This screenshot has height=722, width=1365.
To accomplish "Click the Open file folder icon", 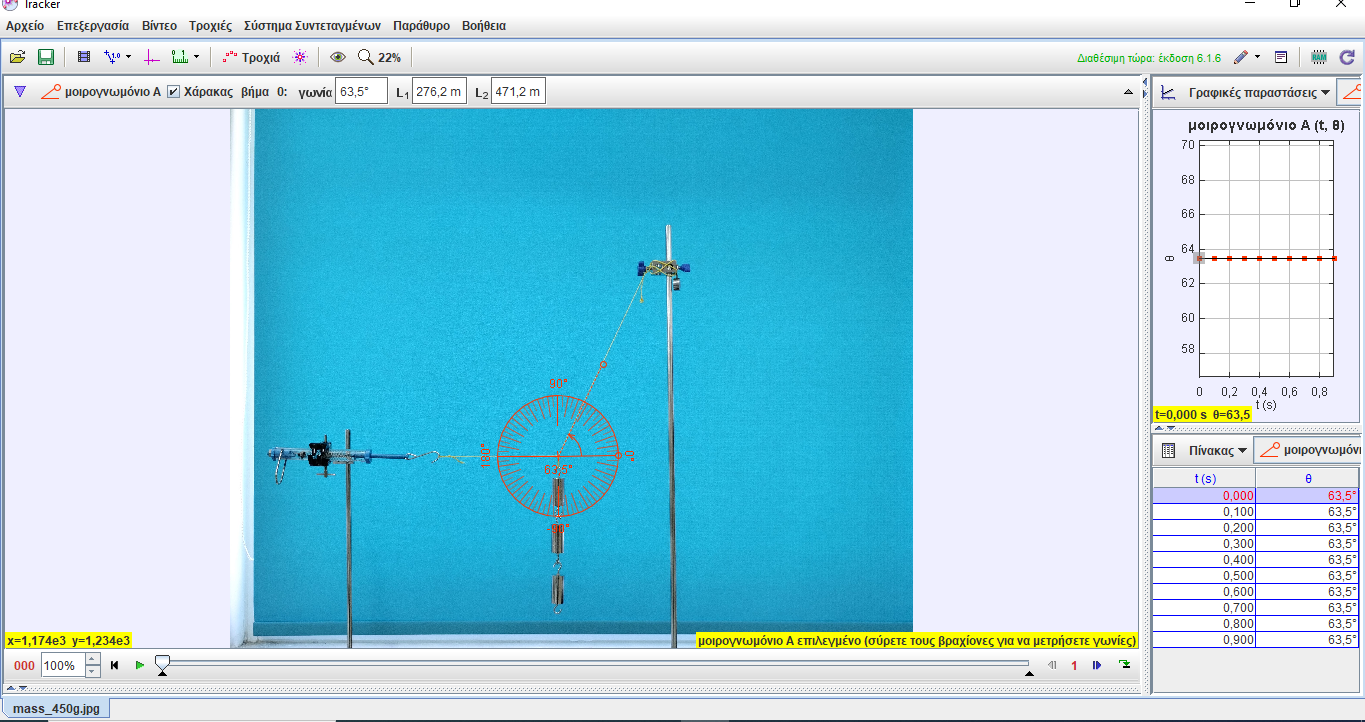I will pos(17,57).
